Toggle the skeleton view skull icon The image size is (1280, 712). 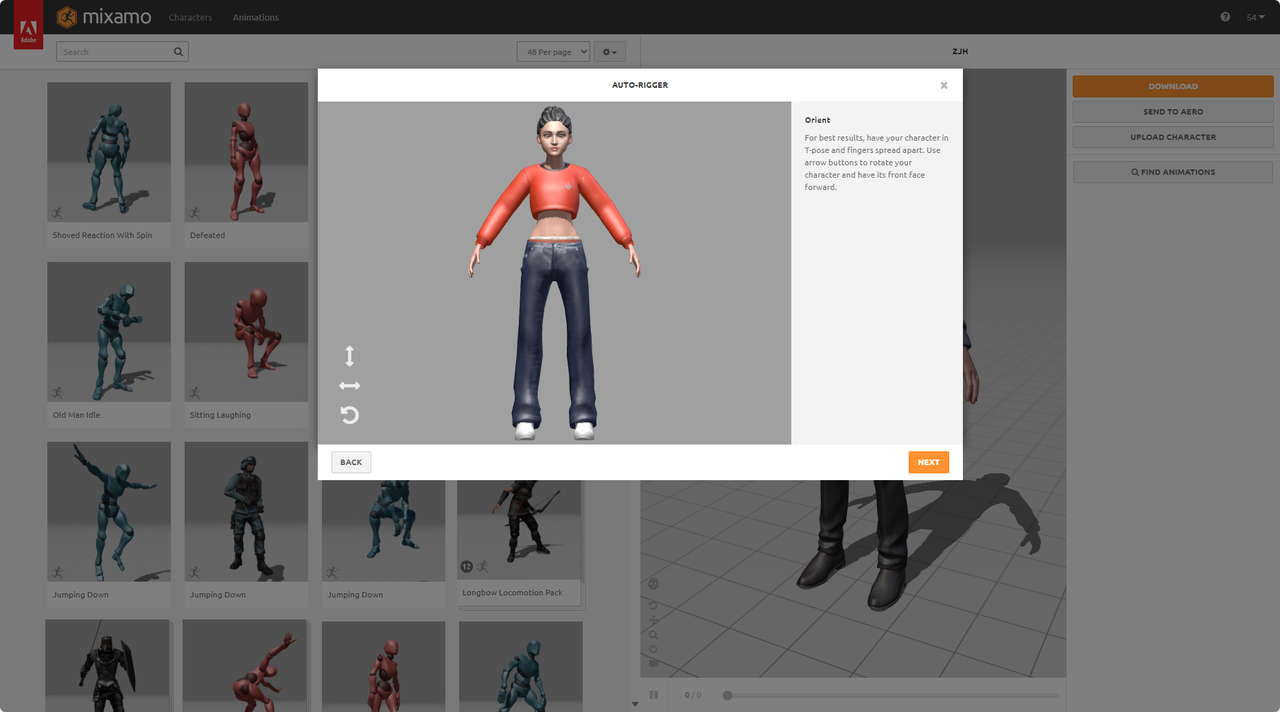(653, 584)
